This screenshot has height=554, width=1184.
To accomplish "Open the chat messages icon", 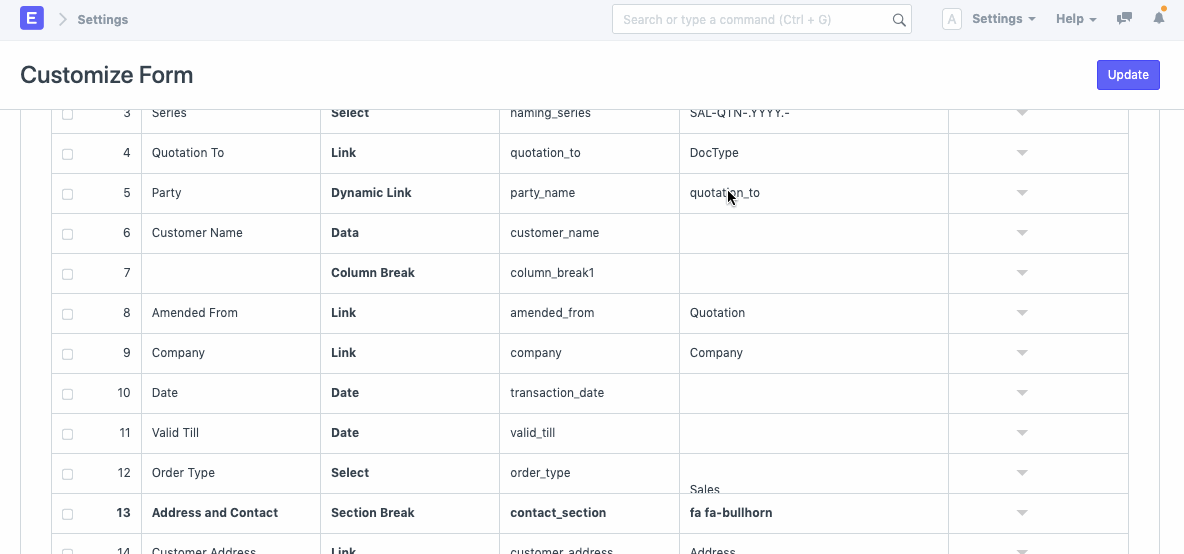I will (1124, 19).
